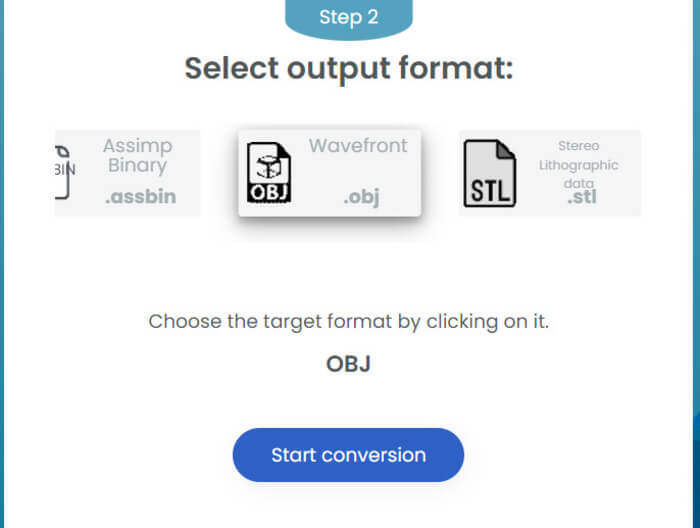Image resolution: width=700 pixels, height=528 pixels.
Task: Click the Start conversion button
Action: 348,455
